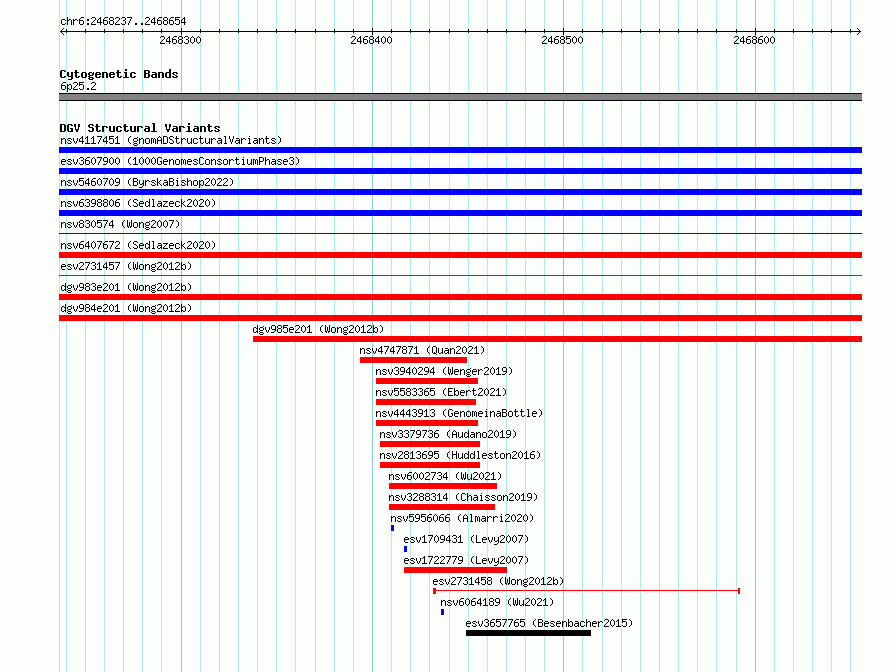Open the nsv5460709 ByrskaBishop2022 label
890x672 pixels.
[147, 182]
